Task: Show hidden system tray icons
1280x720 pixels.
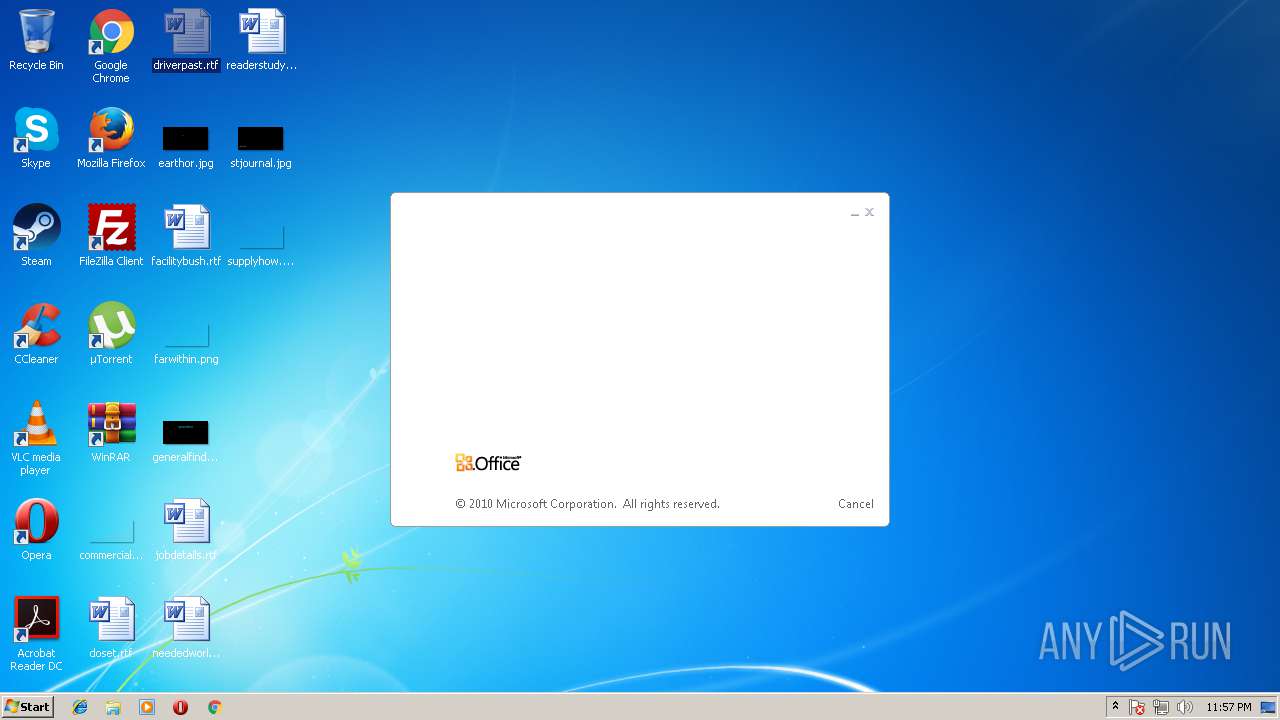Action: (1116, 707)
